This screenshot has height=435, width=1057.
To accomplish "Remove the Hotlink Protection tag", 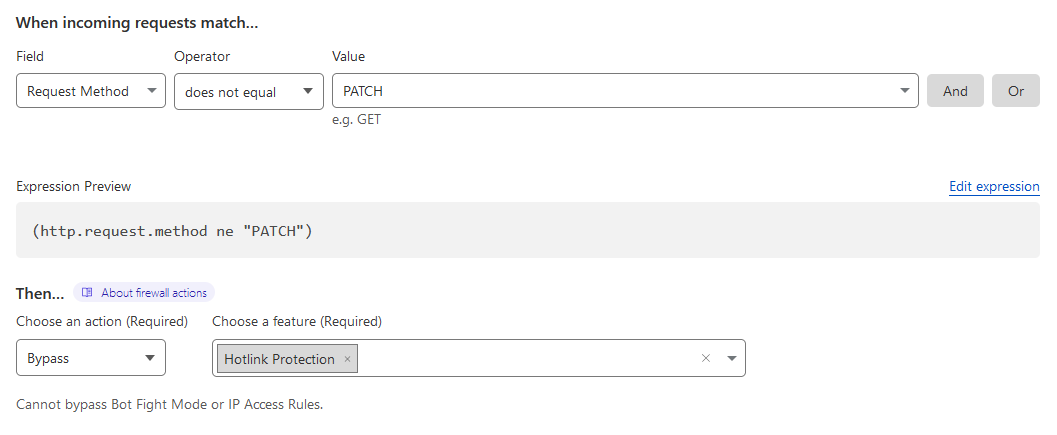I will tap(347, 359).
